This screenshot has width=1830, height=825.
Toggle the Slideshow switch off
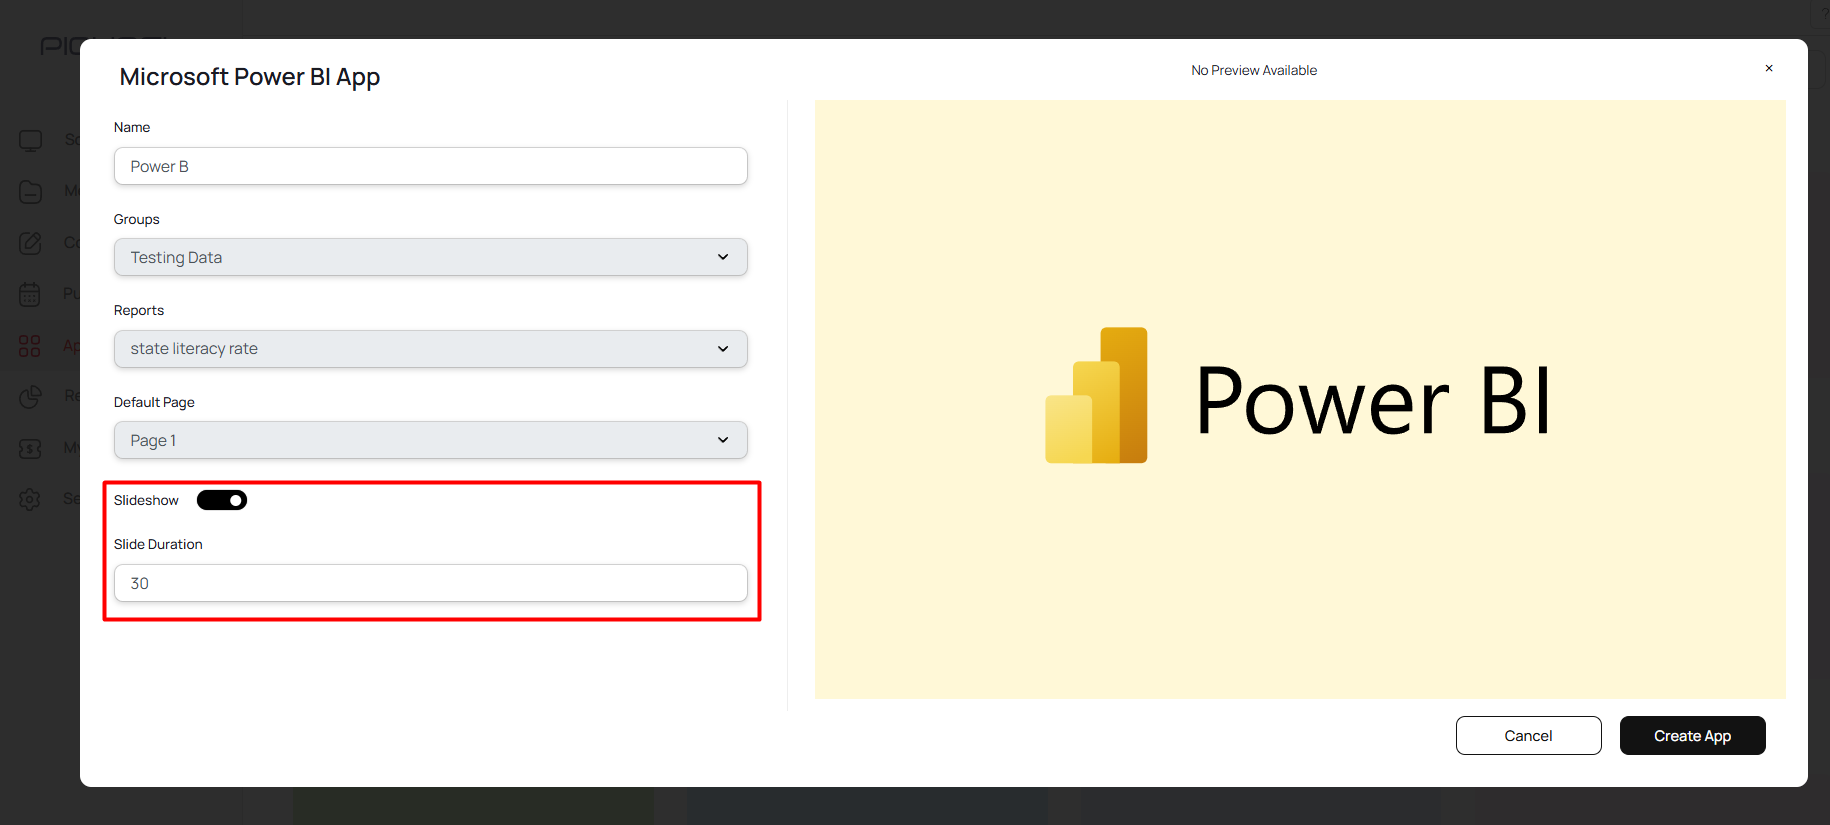coord(222,500)
